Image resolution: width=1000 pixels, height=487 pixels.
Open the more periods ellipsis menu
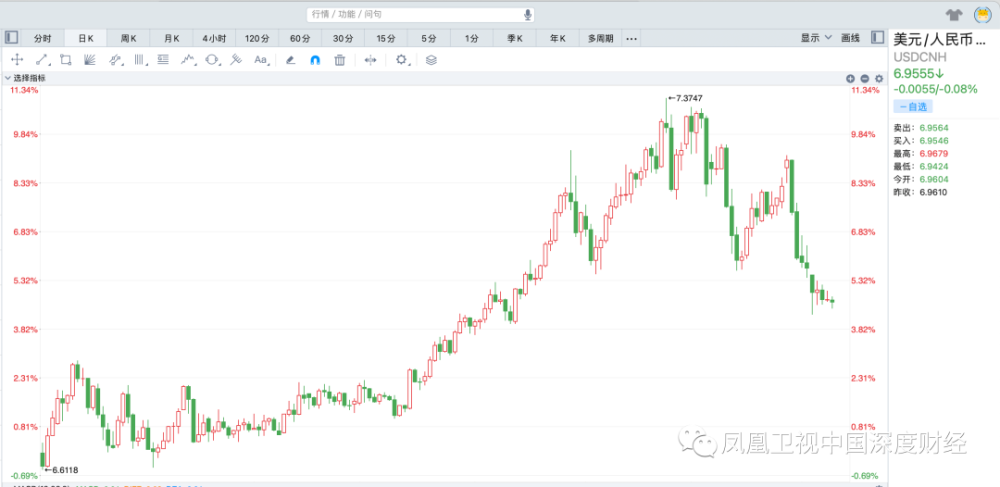tap(631, 38)
